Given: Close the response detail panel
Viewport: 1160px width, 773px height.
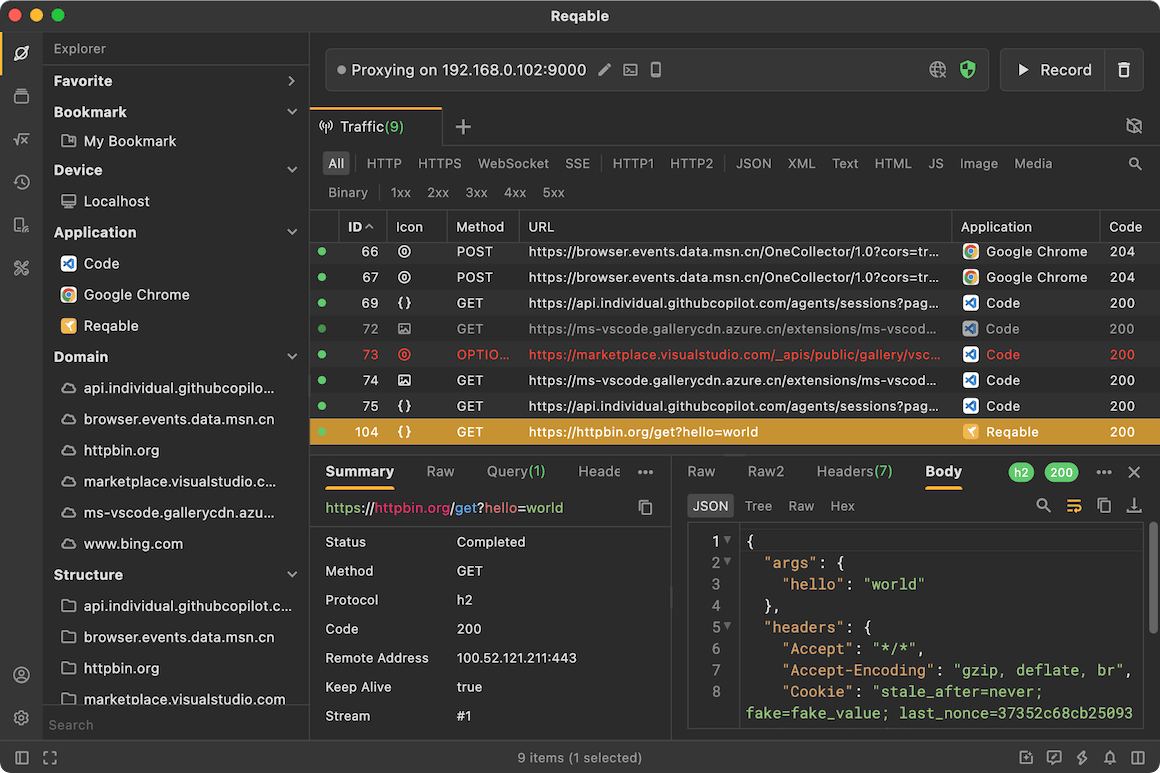Looking at the screenshot, I should 1134,472.
